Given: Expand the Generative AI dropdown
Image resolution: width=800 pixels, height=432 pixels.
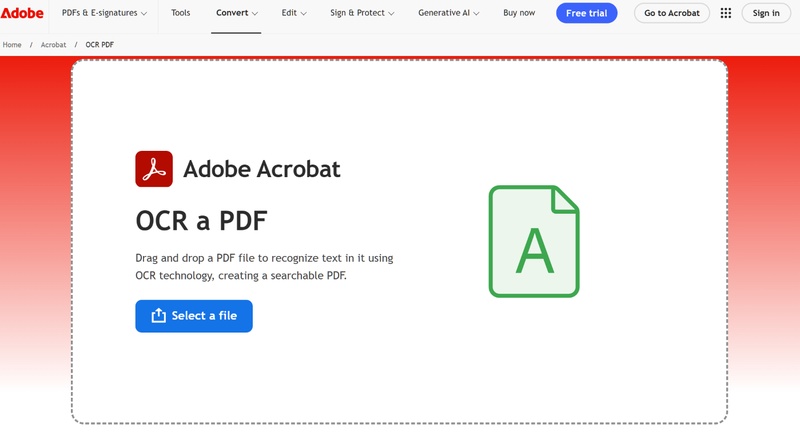Looking at the screenshot, I should pyautogui.click(x=448, y=13).
